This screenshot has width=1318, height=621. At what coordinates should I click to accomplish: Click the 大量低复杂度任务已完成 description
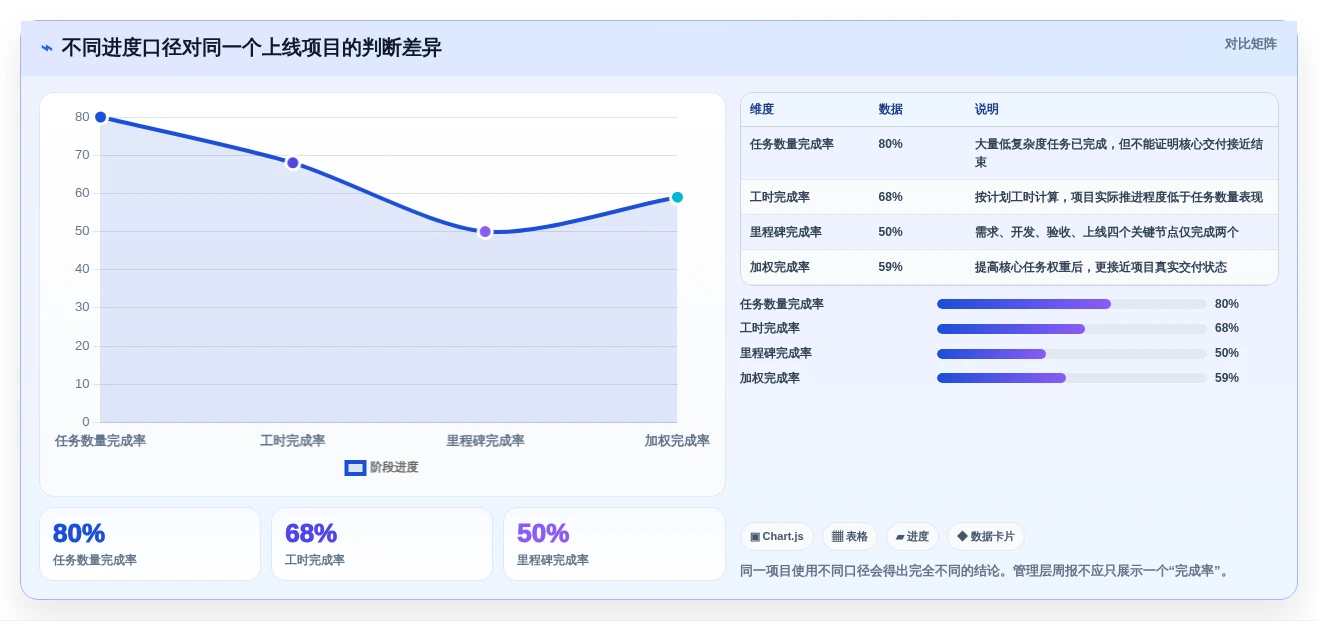[x=1119, y=153]
